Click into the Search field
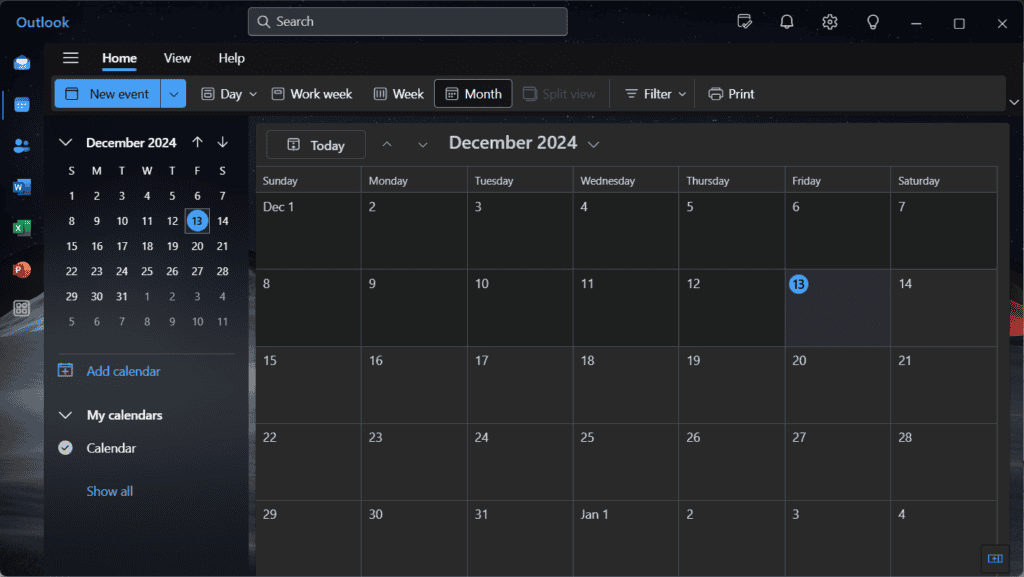The height and width of the screenshot is (577, 1024). click(408, 22)
